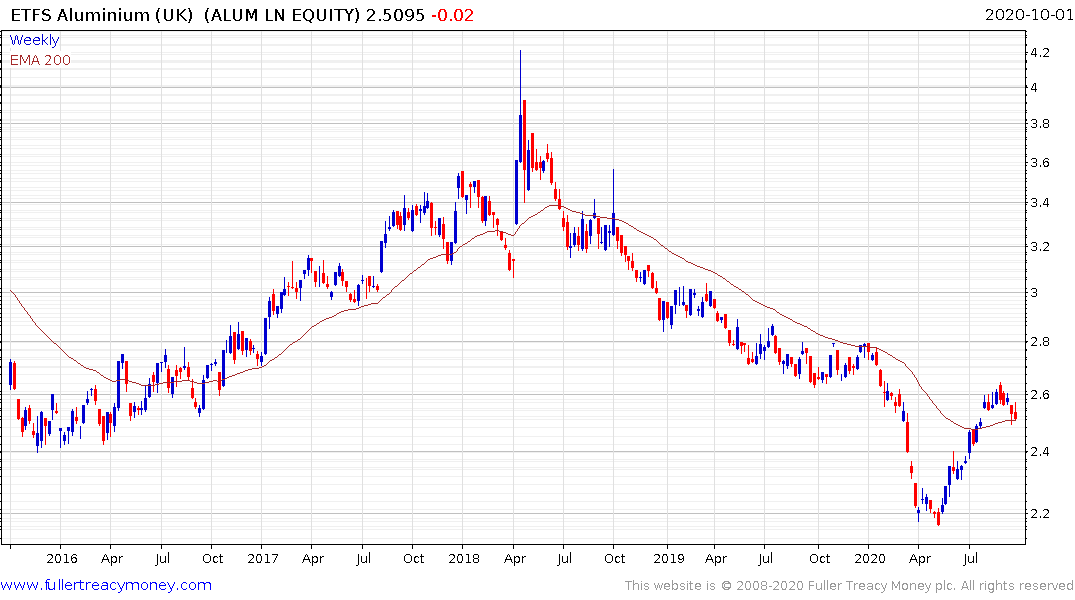Click the last Jul label after 2020
Image resolution: width=1075 pixels, height=600 pixels.
970,558
